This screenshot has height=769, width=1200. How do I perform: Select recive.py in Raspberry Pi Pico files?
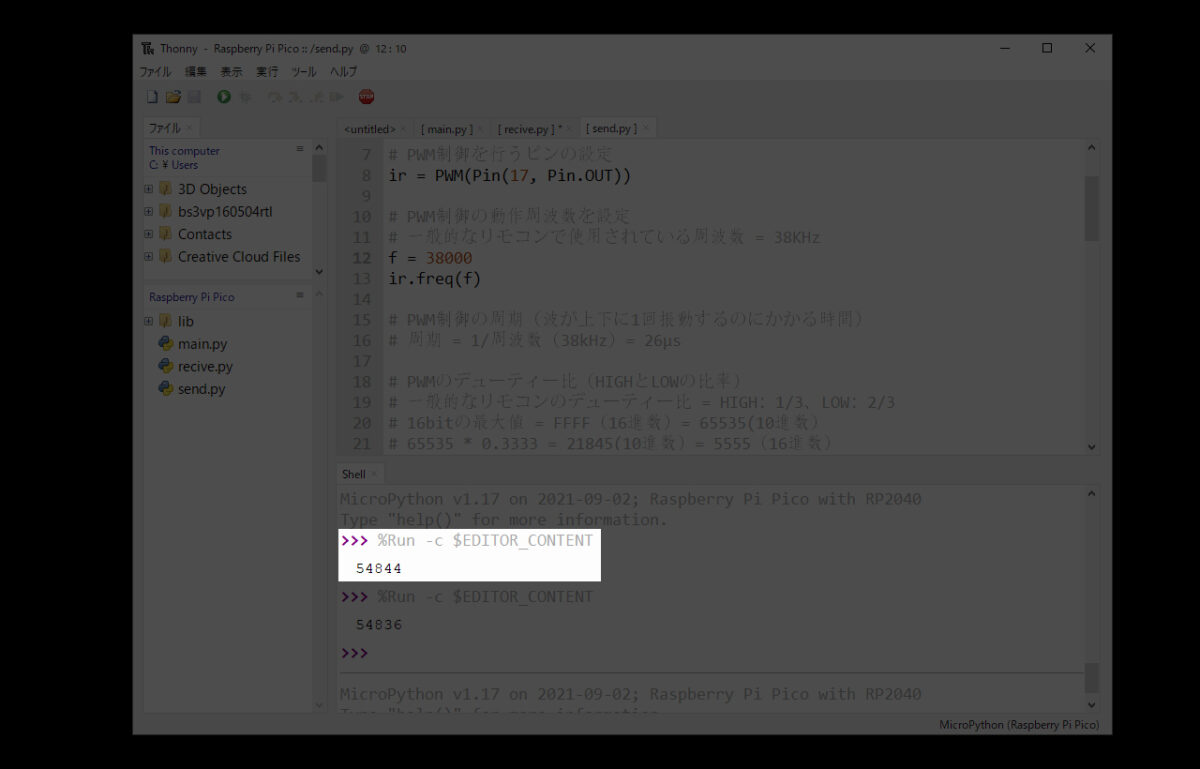point(205,367)
